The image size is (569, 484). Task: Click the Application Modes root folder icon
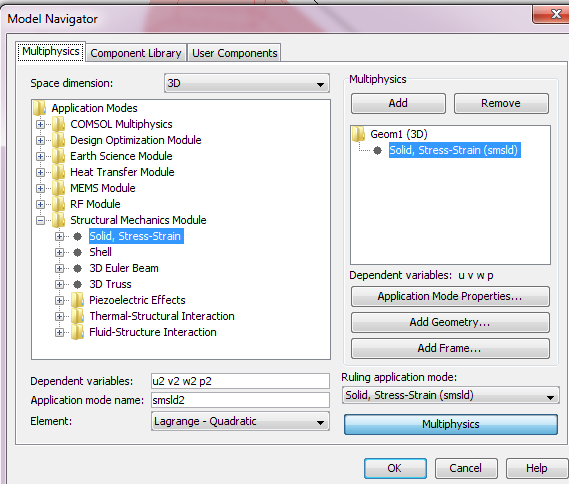[40, 108]
